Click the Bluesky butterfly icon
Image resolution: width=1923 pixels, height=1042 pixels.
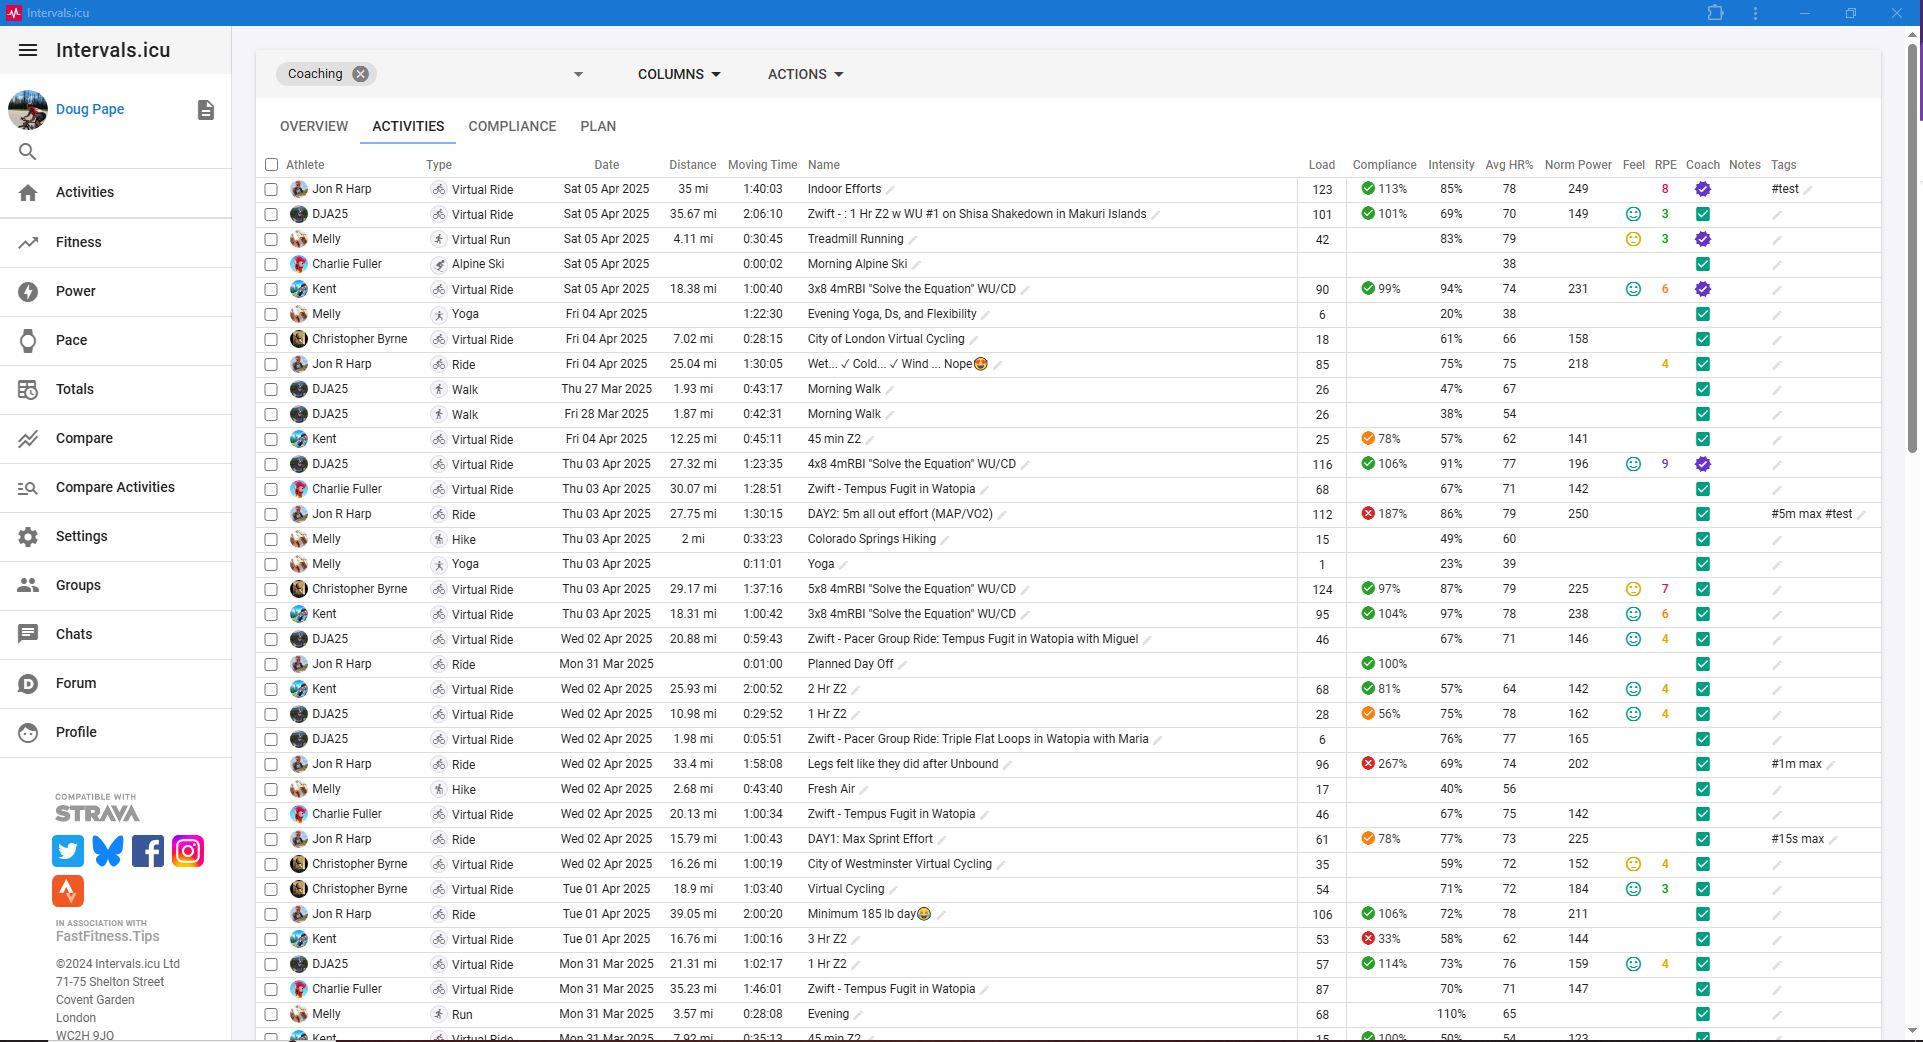[x=108, y=851]
